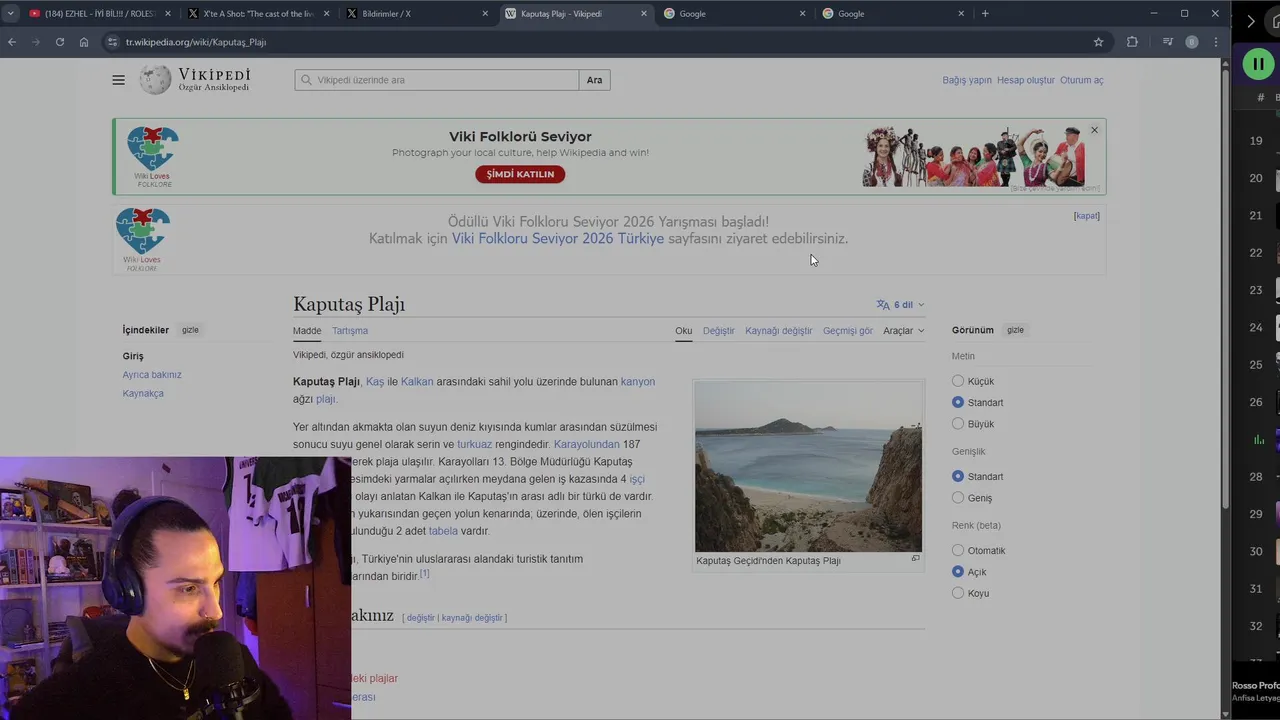Open Geçmişi gör history tab
Viewport: 1280px width, 720px height.
point(848,331)
